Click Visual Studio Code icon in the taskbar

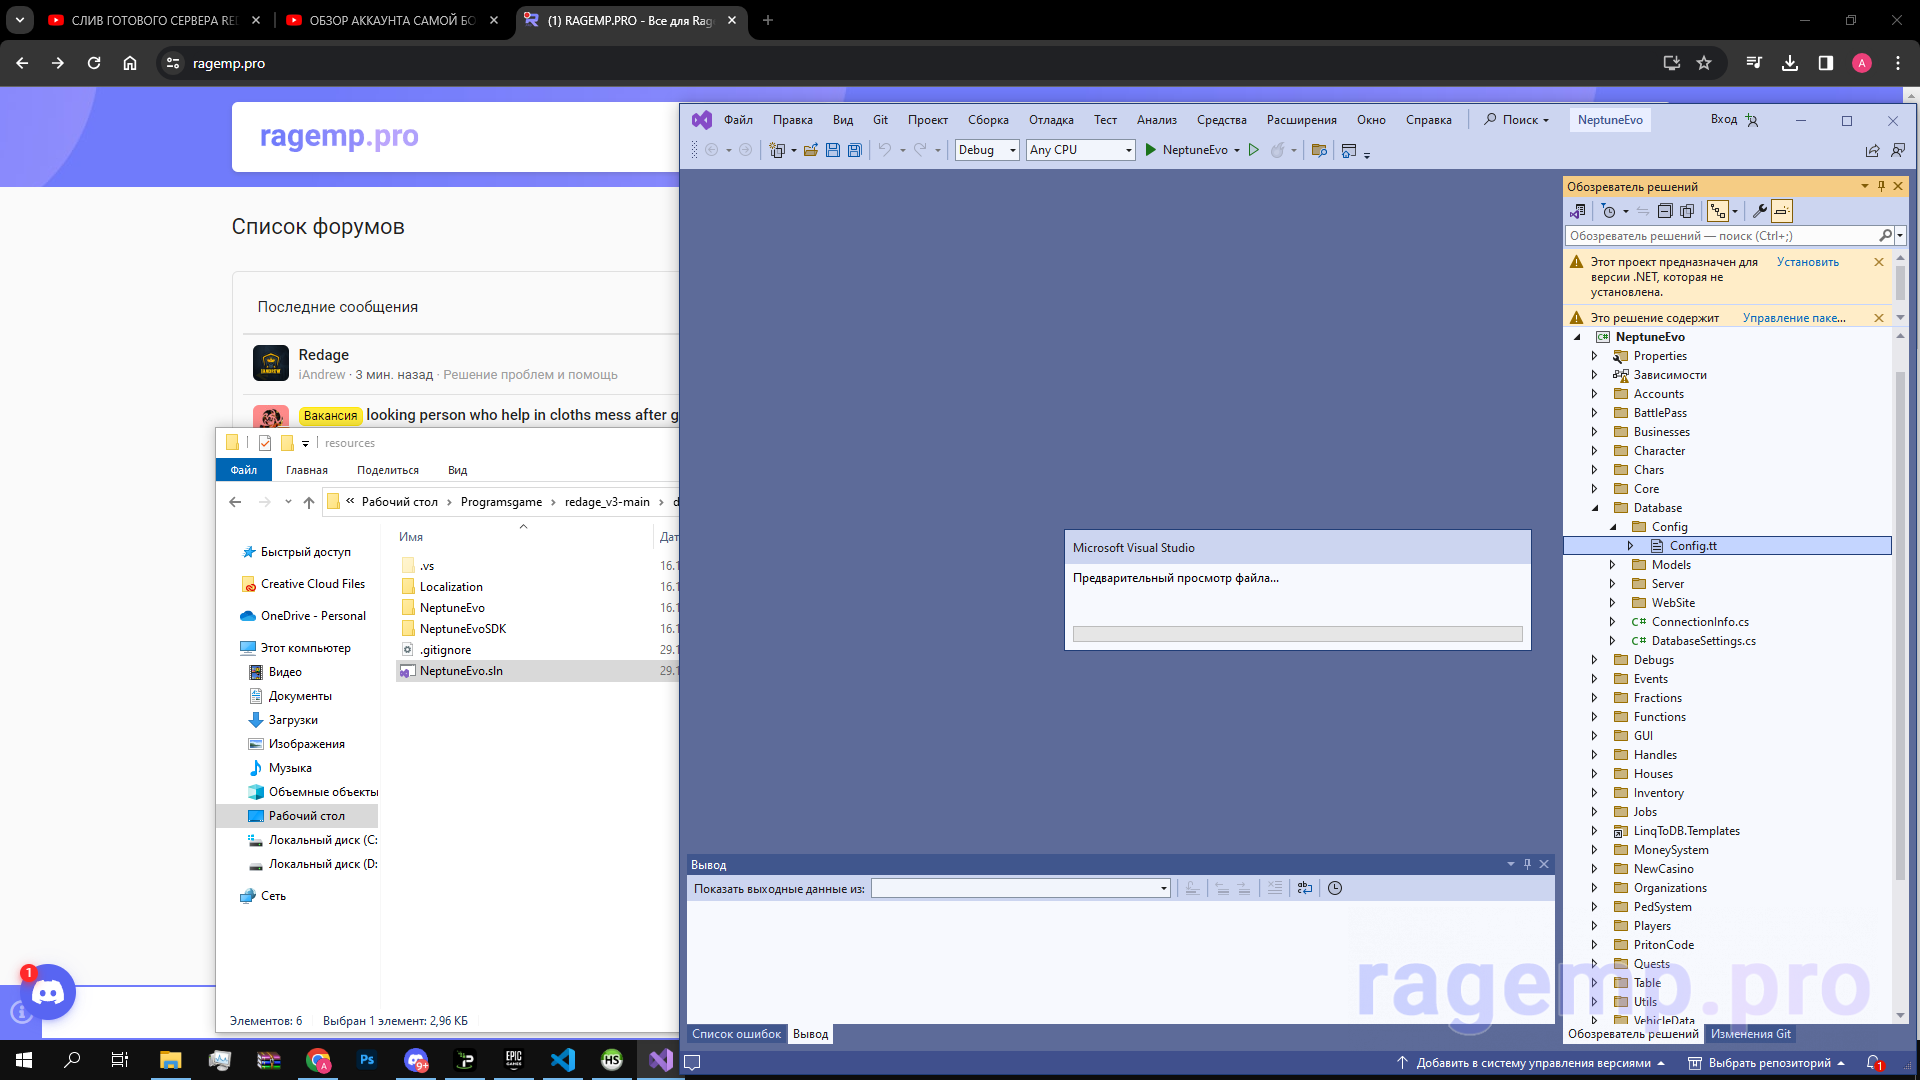coord(563,1060)
